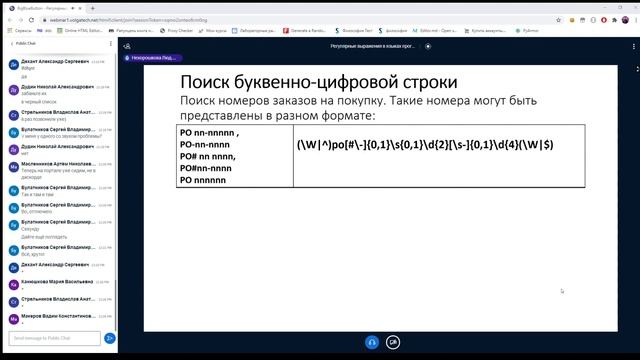Go forward with the browser forward arrow

20,20
